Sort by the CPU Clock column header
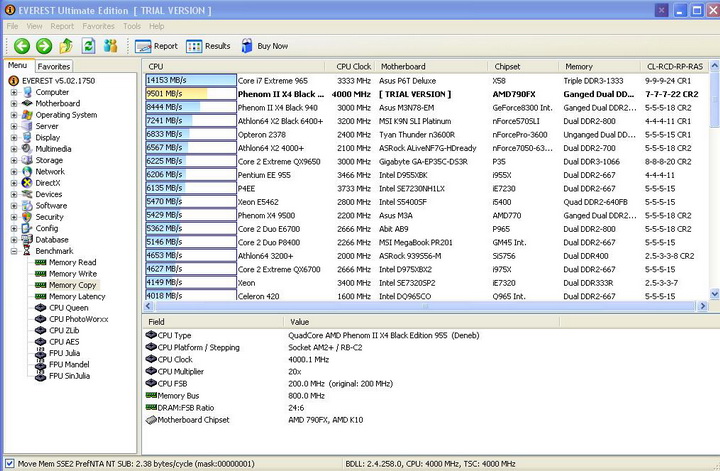This screenshot has height=471, width=720. tap(349, 67)
